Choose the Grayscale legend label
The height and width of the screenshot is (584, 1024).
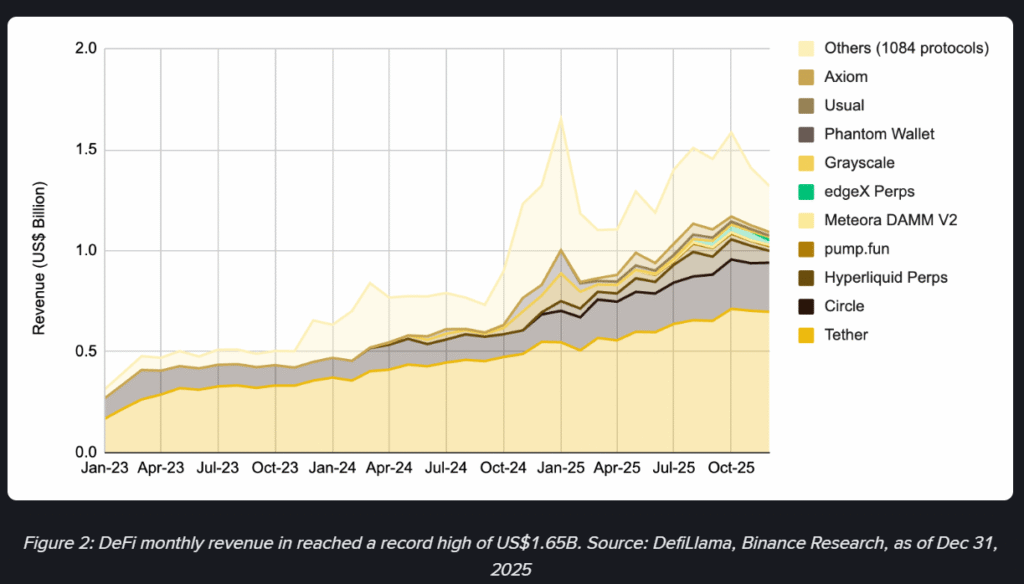click(859, 162)
